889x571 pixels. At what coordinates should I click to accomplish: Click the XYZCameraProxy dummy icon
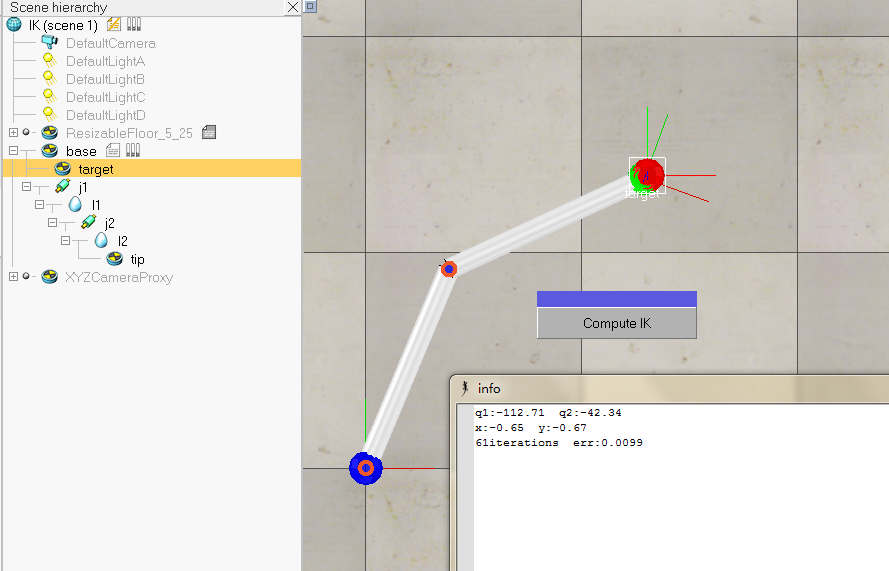click(50, 277)
